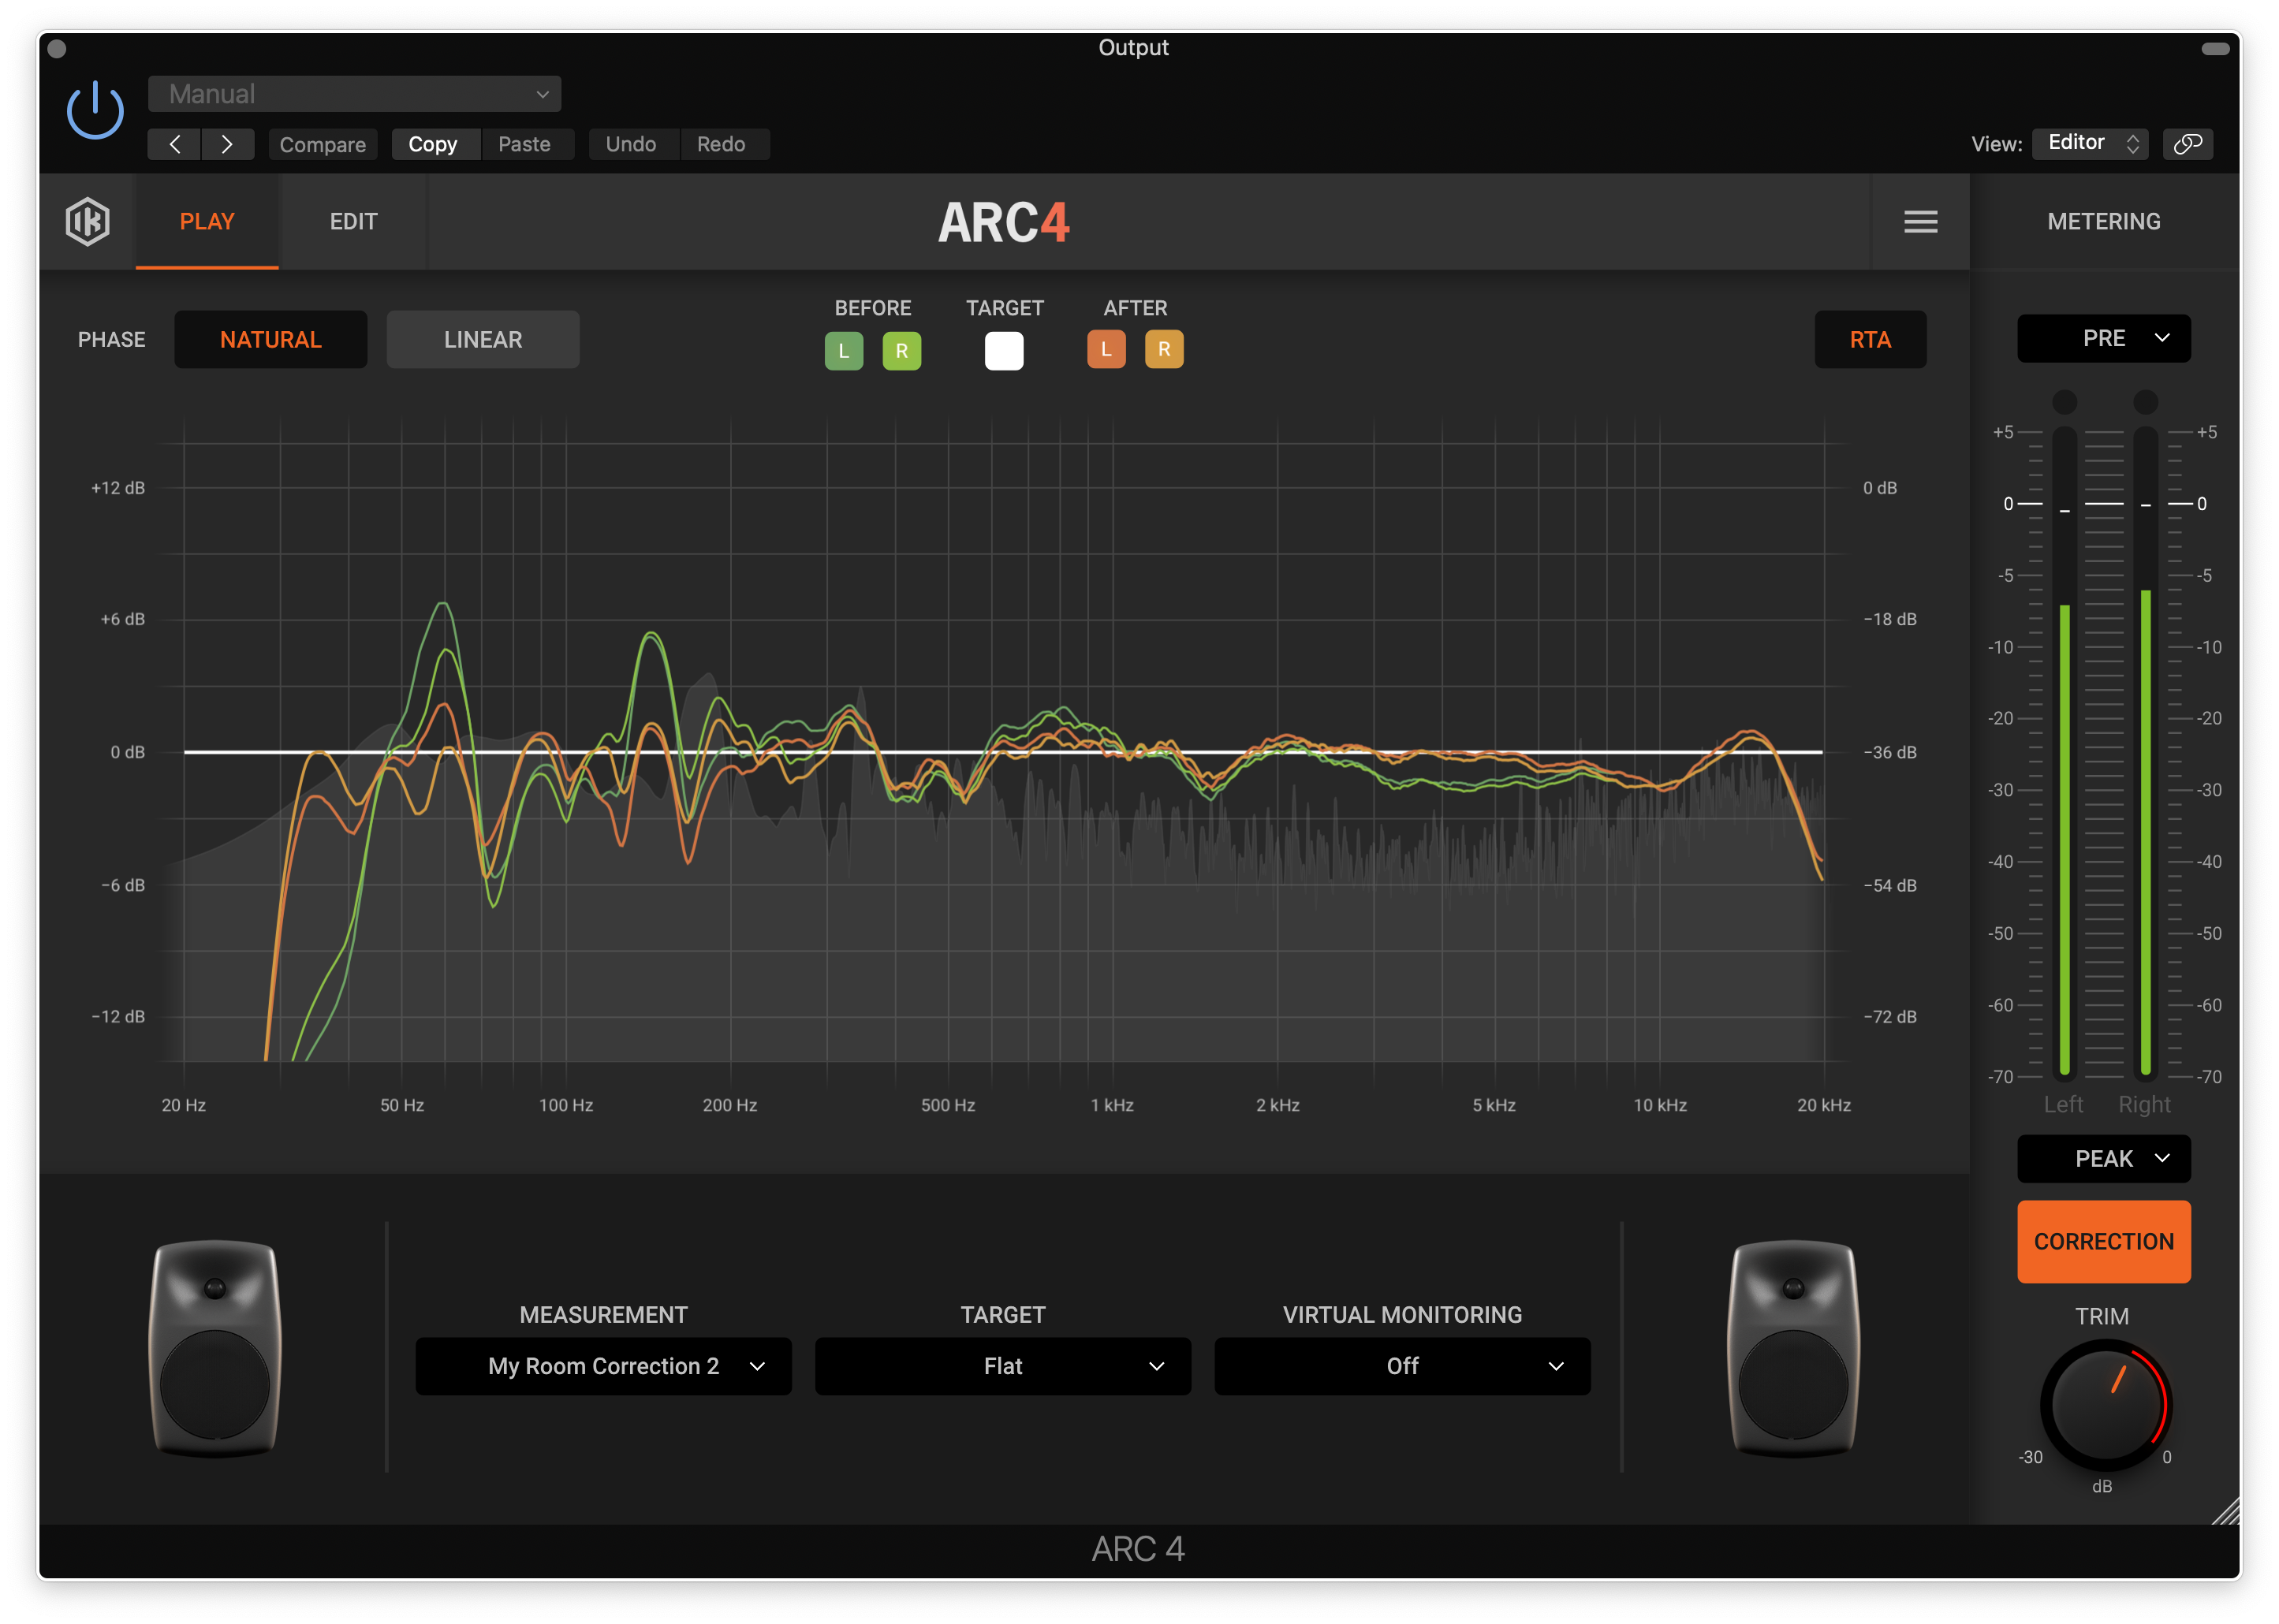Screen dimensions: 2279x1624
Task: Click the window resize grip corner
Action: point(2225,1511)
